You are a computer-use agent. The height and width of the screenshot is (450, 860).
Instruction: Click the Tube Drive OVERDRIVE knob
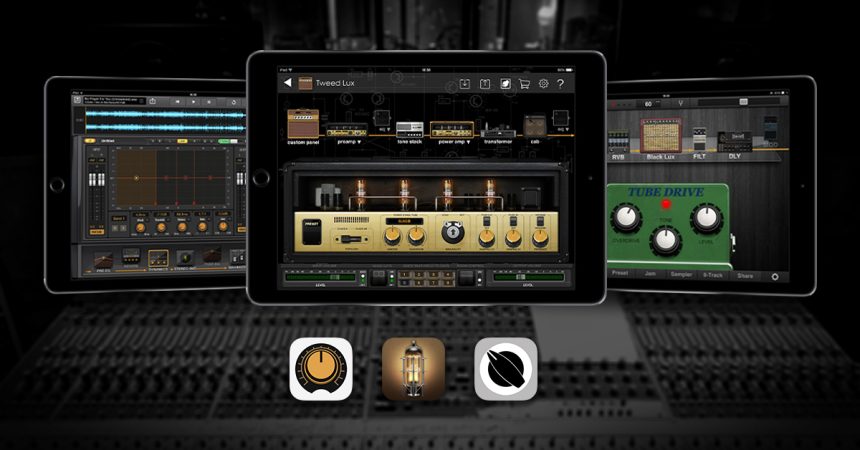coord(628,218)
